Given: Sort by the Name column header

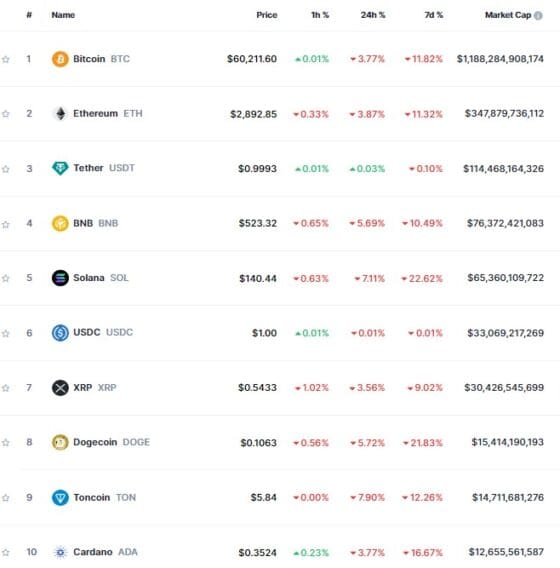Looking at the screenshot, I should (x=63, y=15).
